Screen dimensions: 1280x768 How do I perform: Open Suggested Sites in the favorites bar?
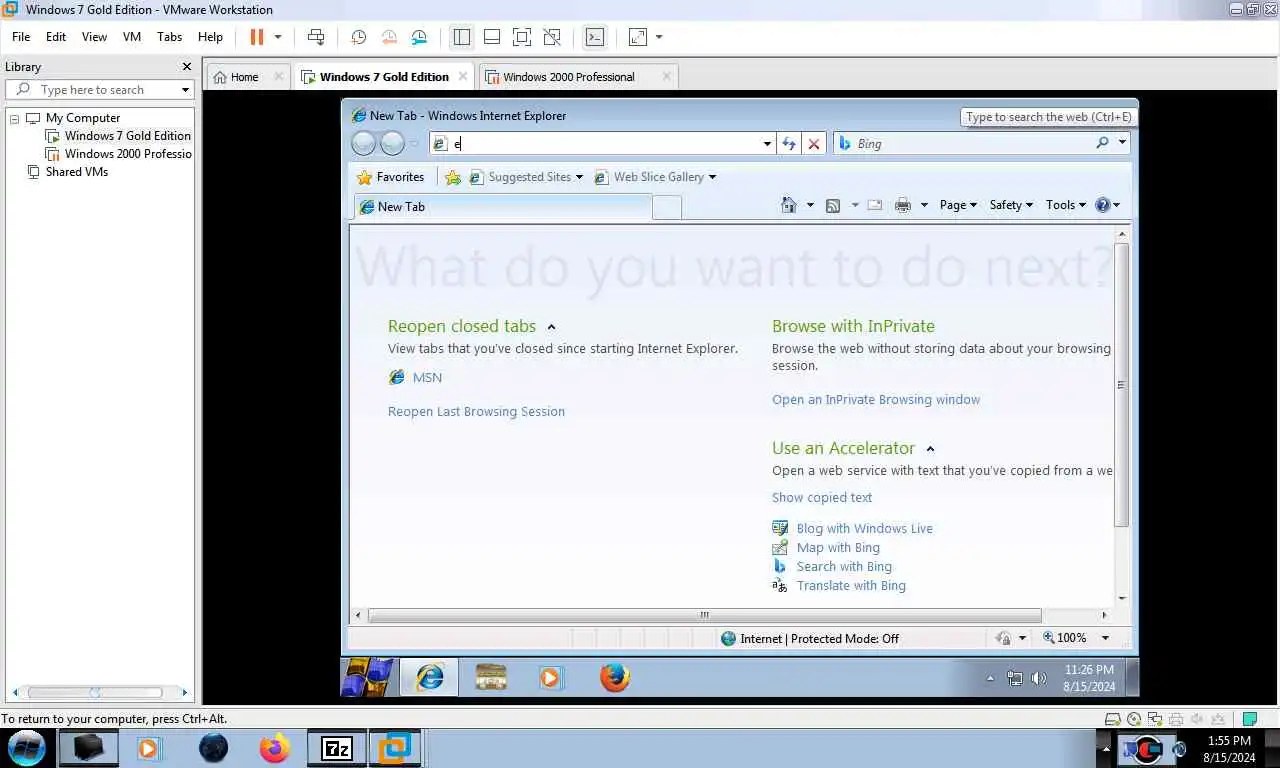(x=526, y=177)
